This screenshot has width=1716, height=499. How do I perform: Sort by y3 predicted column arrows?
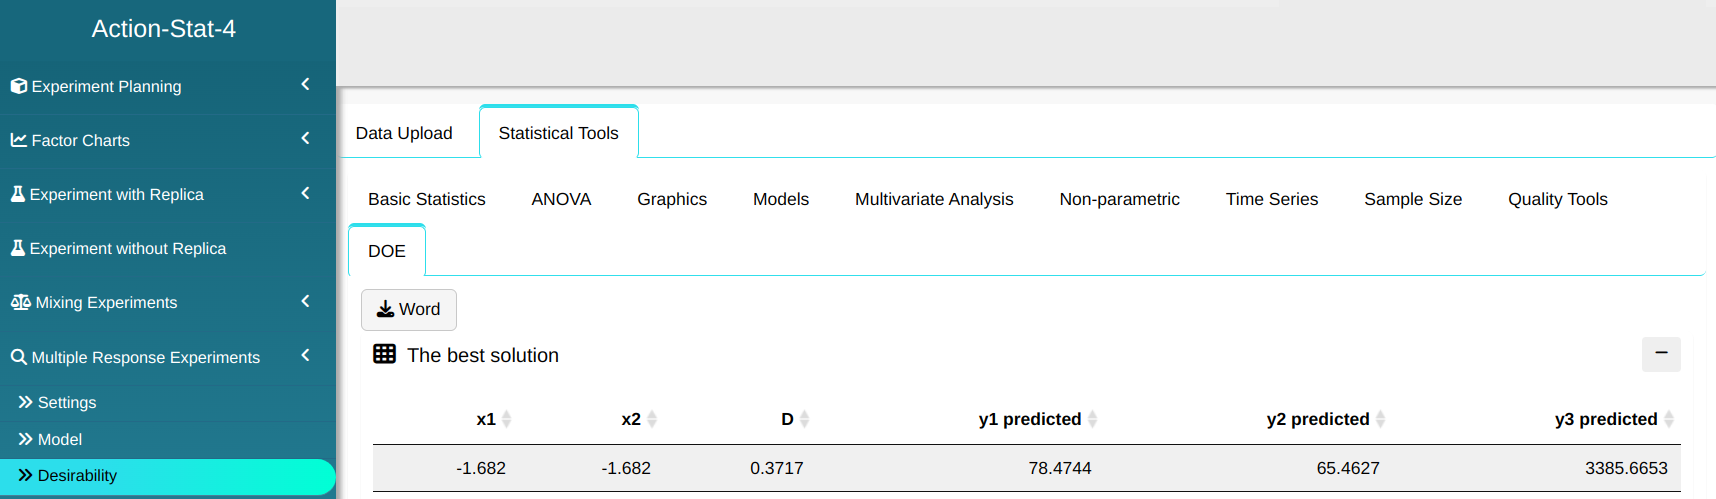click(x=1669, y=419)
